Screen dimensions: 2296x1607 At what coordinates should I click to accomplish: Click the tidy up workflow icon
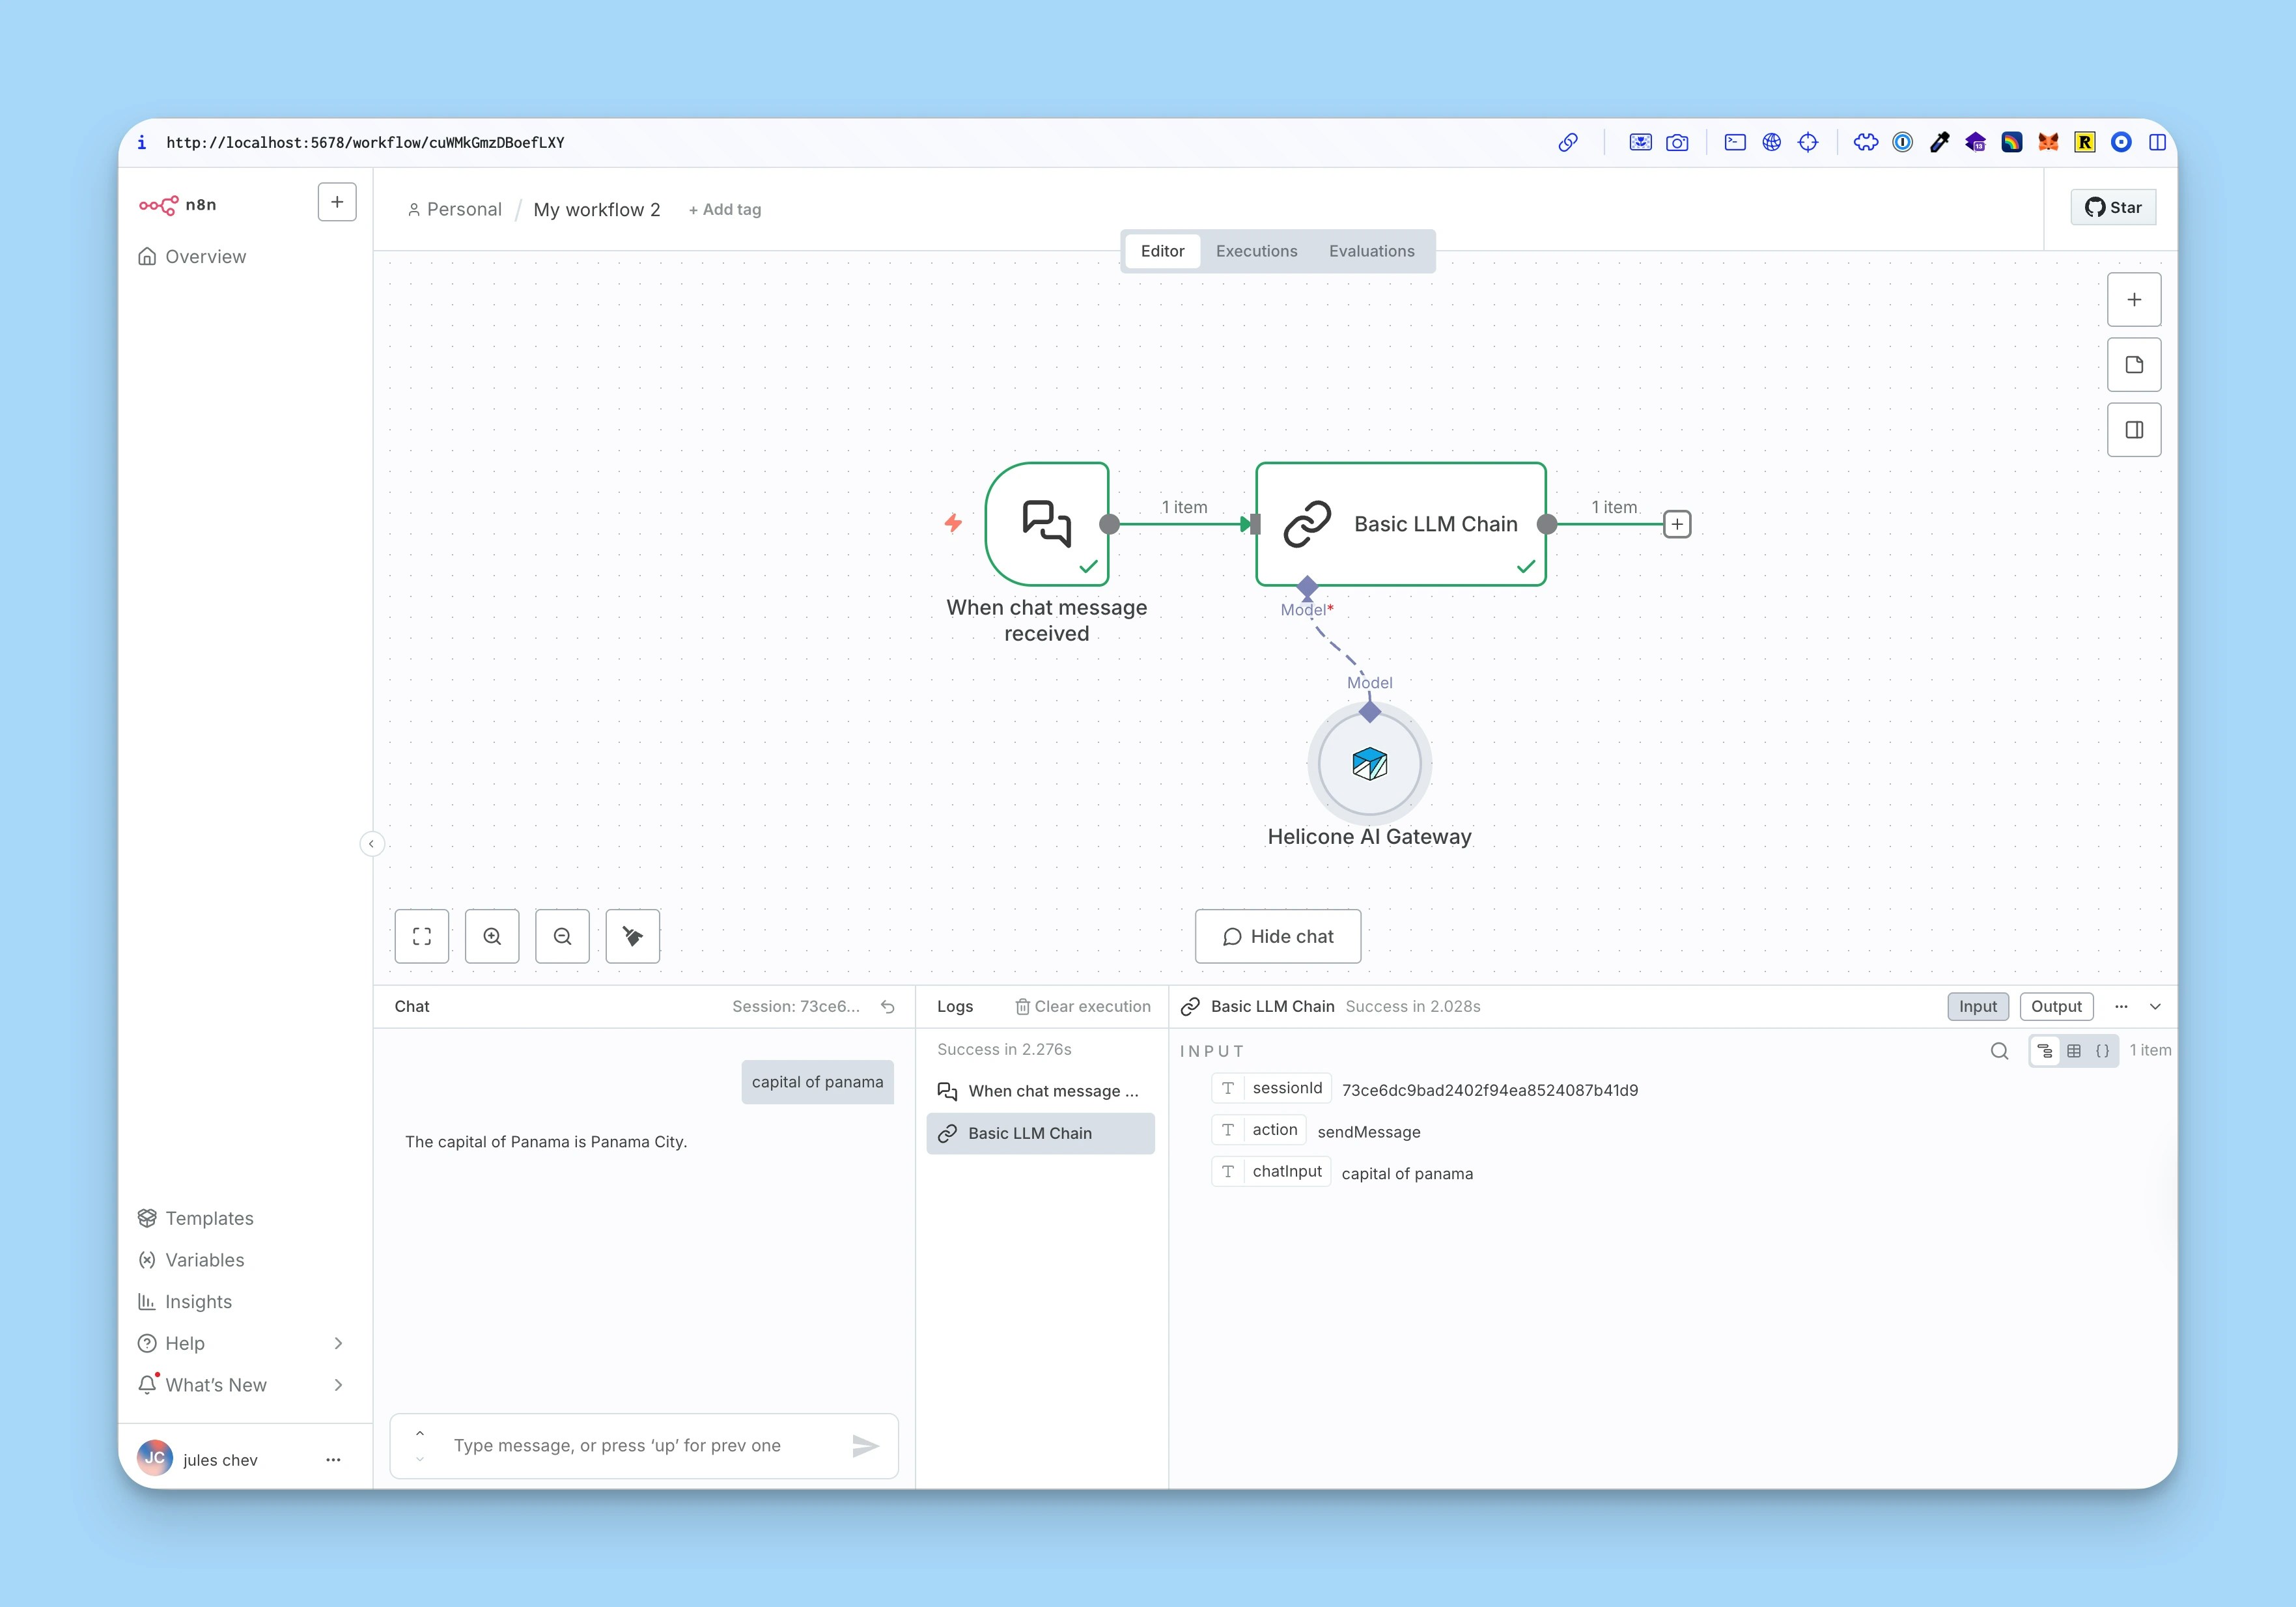(x=632, y=936)
